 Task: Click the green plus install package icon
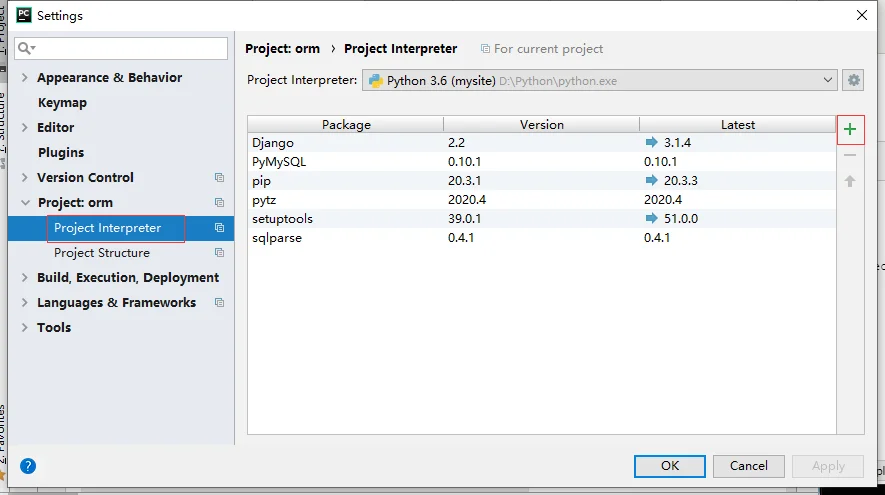850,129
